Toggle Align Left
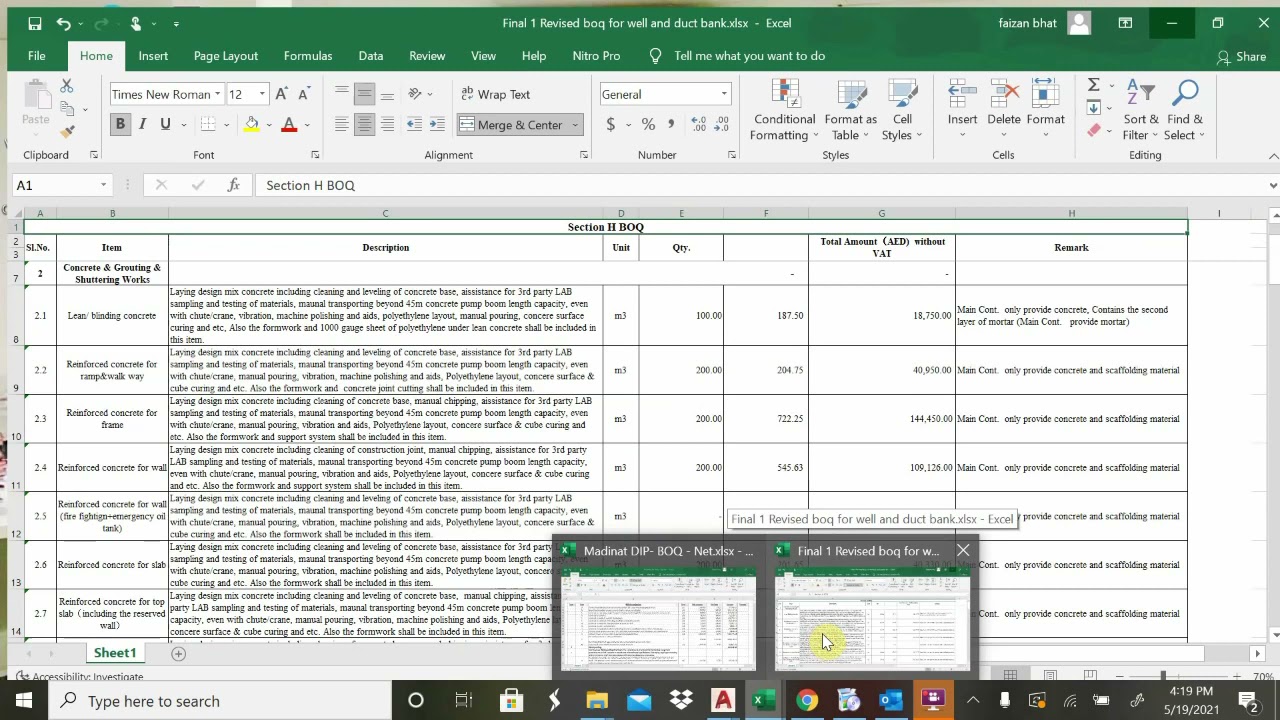This screenshot has width=1280, height=720. pyautogui.click(x=342, y=124)
